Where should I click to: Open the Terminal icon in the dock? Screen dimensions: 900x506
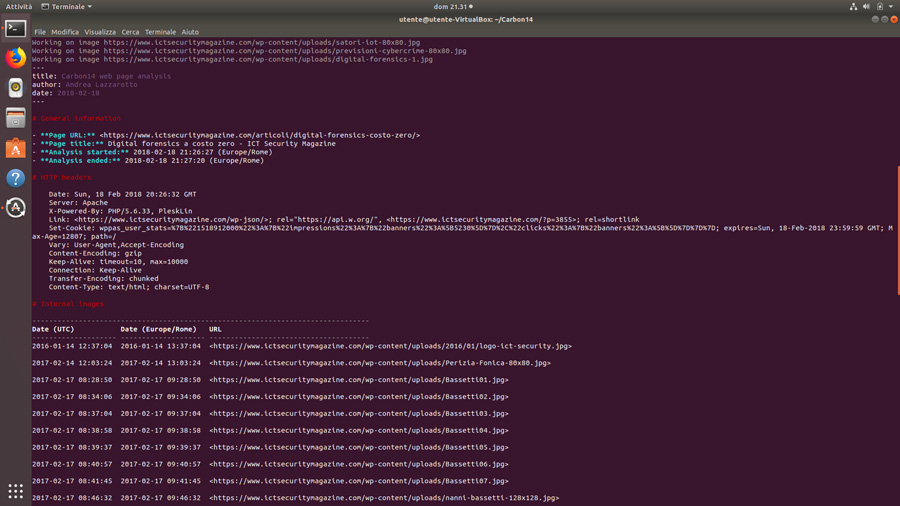click(x=15, y=28)
